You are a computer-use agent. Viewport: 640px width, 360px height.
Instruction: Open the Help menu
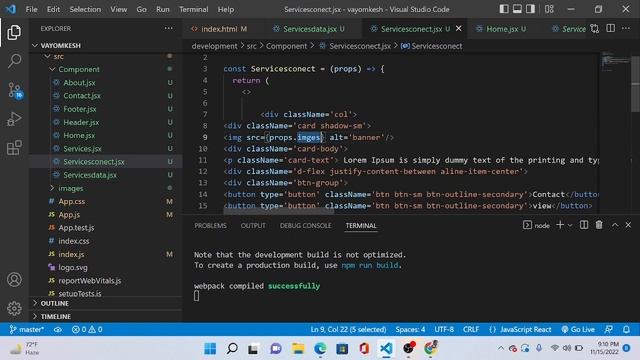coord(226,9)
